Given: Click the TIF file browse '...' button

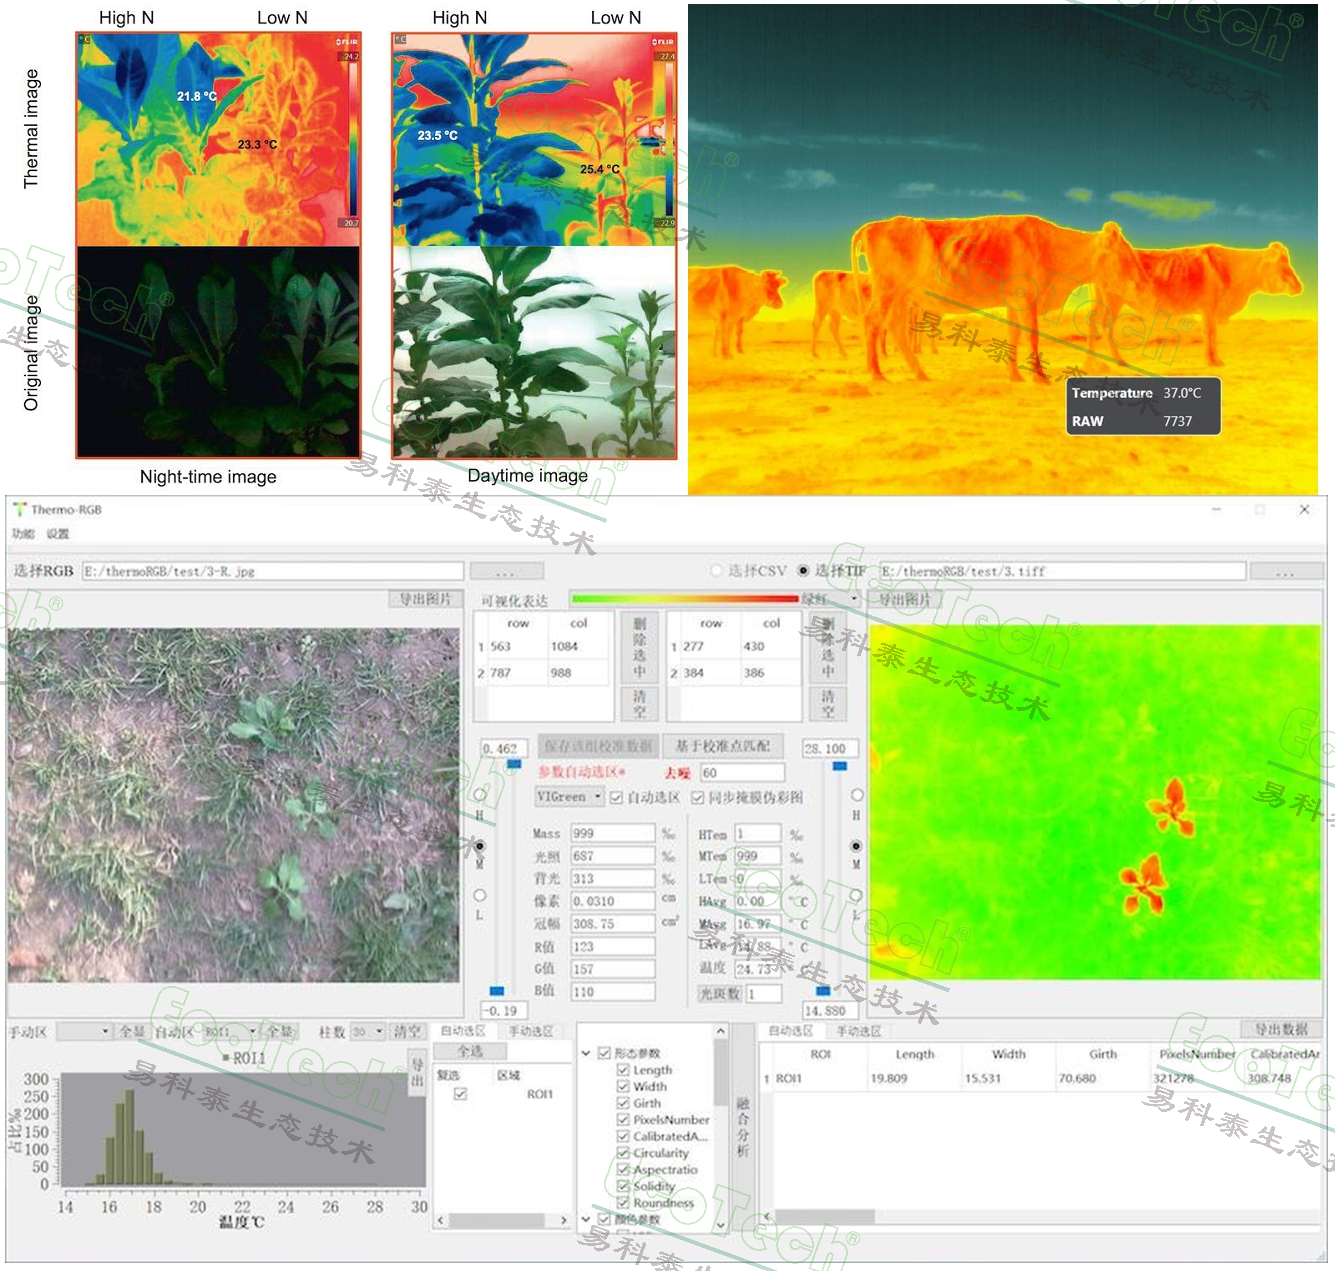Looking at the screenshot, I should click(x=1285, y=571).
